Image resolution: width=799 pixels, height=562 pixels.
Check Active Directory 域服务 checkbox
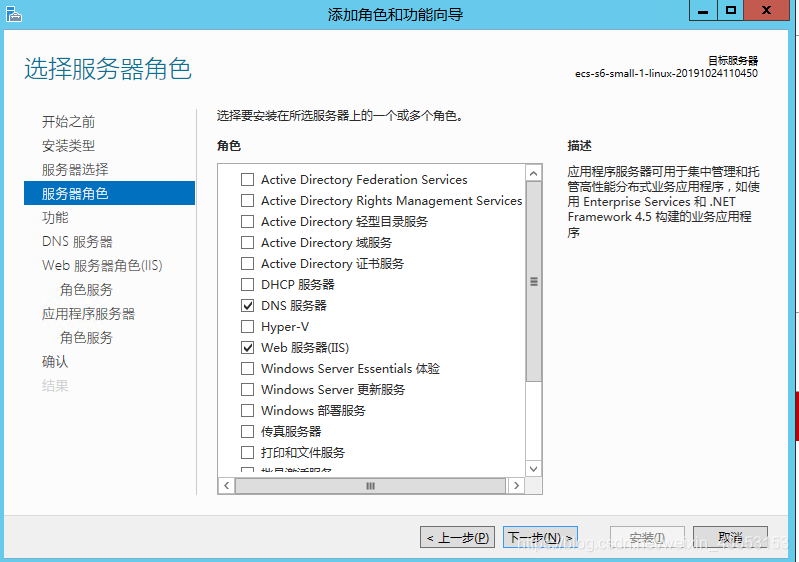tap(247, 243)
